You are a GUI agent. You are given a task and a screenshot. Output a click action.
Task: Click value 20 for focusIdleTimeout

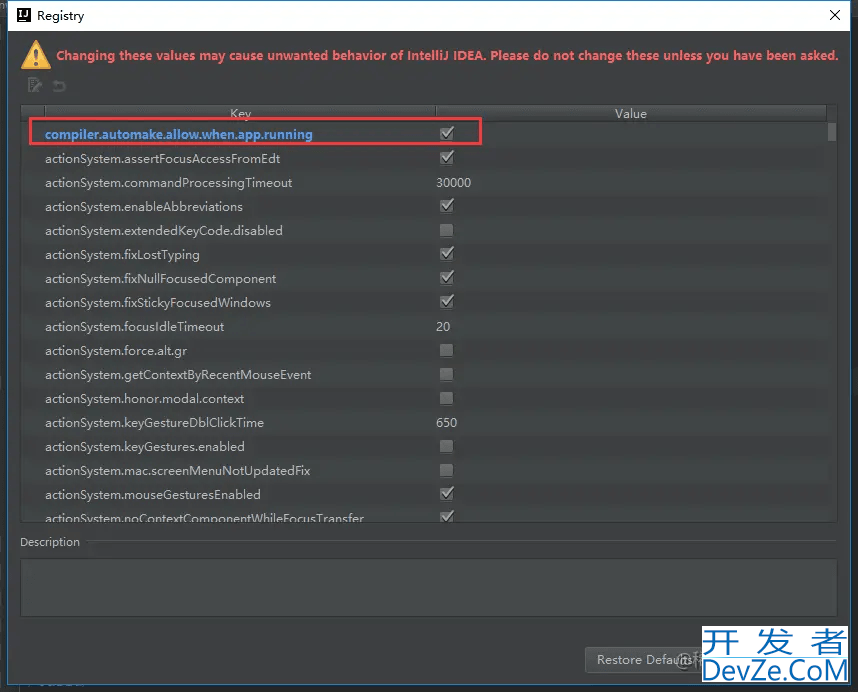tap(443, 327)
